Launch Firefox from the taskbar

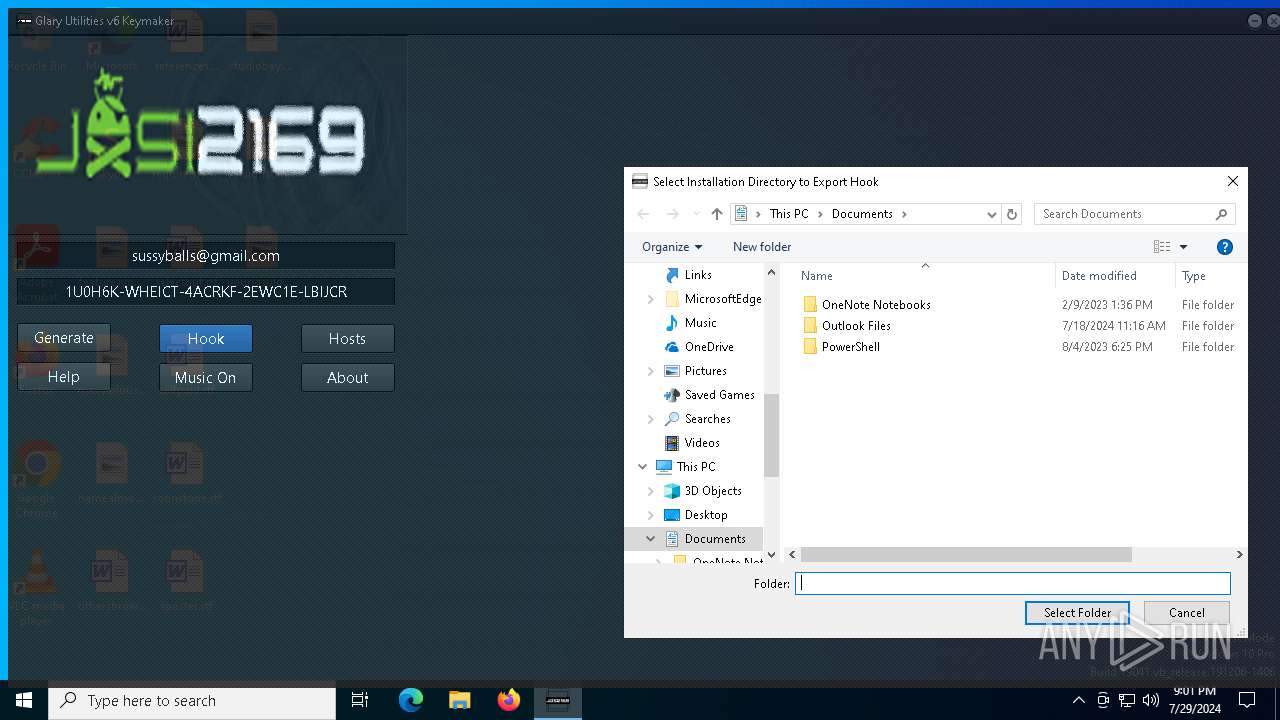(508, 701)
